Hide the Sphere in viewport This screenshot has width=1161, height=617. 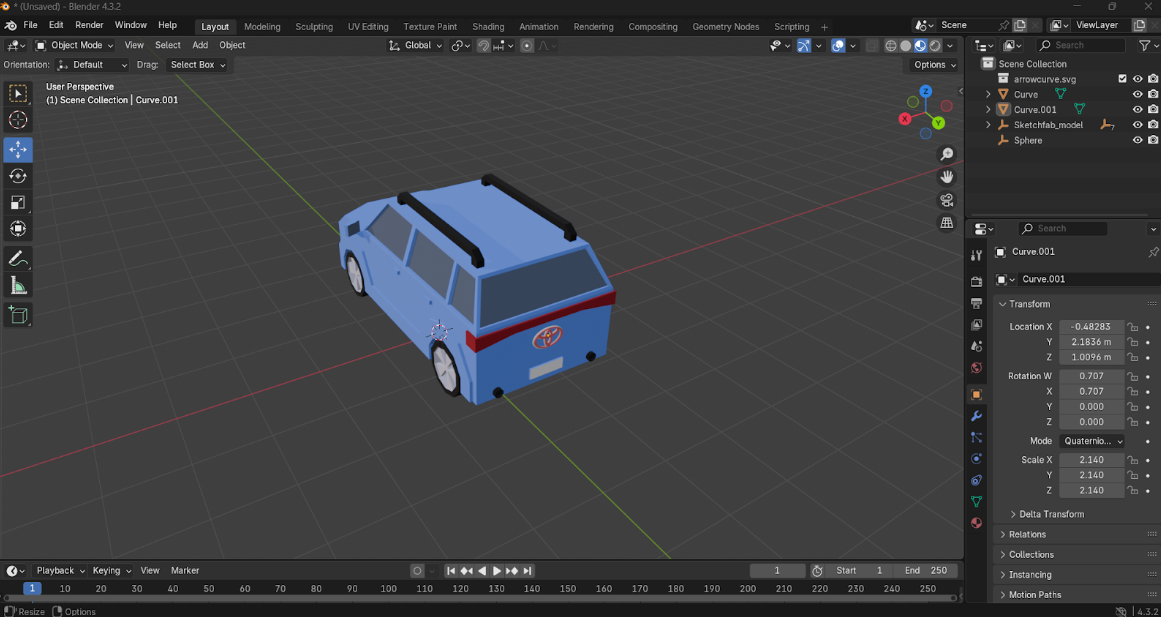(x=1138, y=140)
